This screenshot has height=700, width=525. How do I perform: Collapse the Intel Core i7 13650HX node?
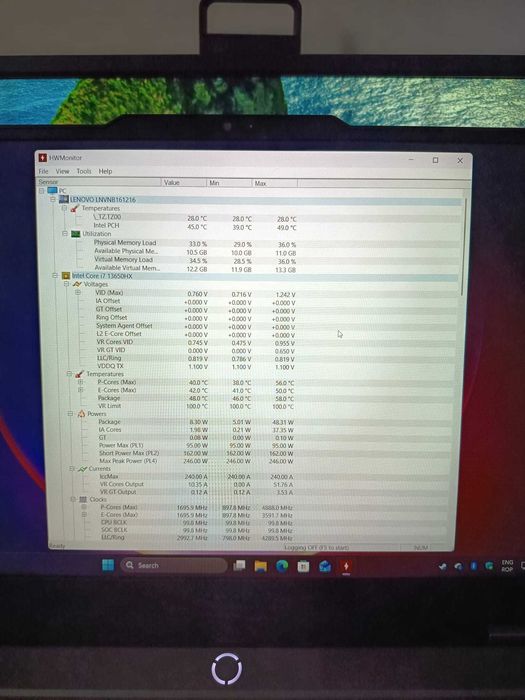pos(55,276)
